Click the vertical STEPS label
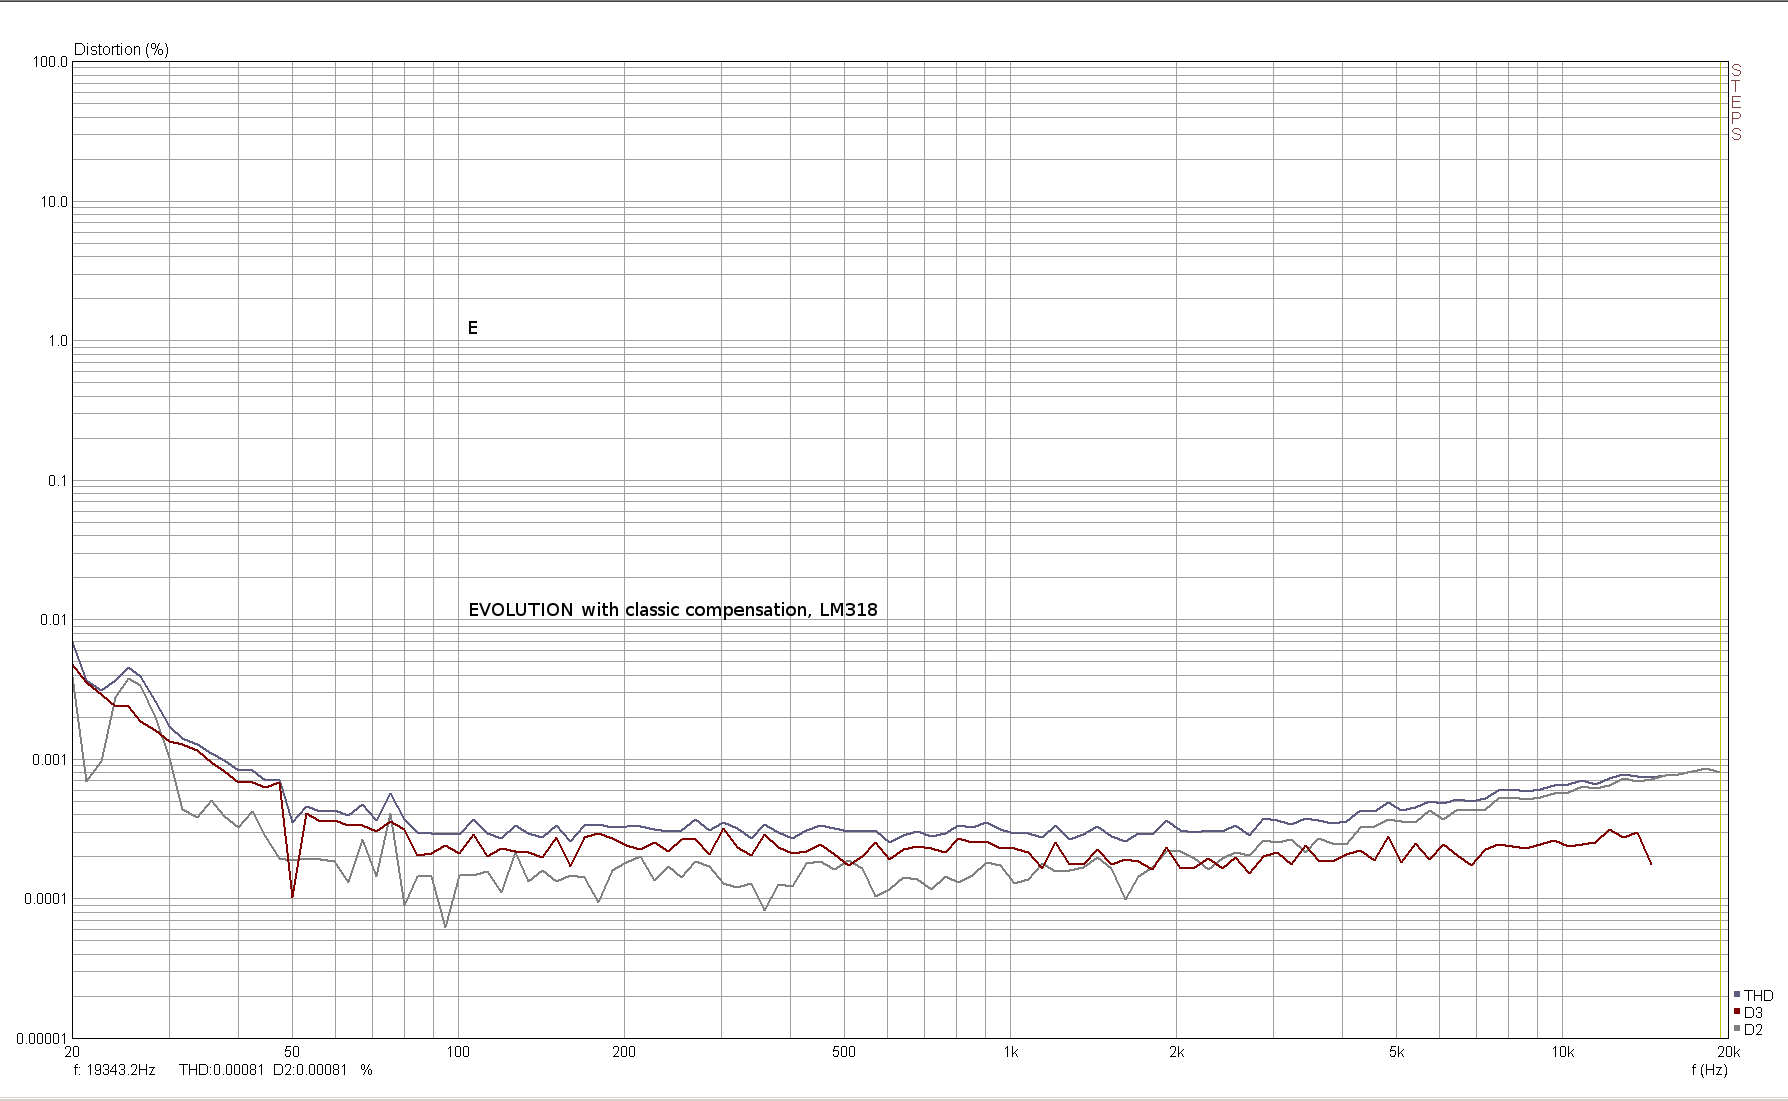 click(1736, 102)
